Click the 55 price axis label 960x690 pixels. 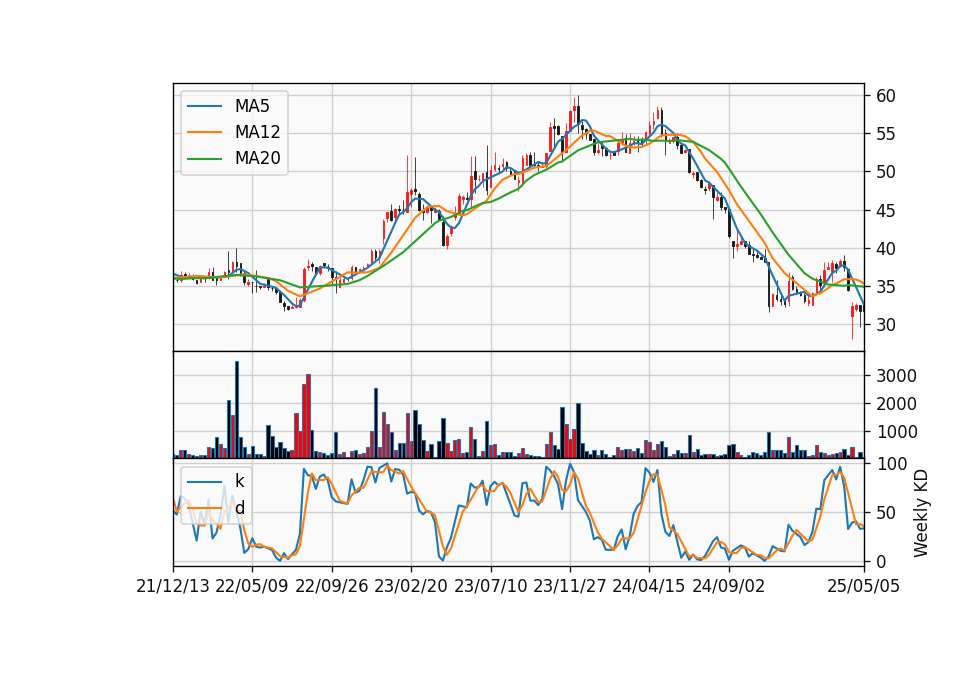click(x=886, y=134)
